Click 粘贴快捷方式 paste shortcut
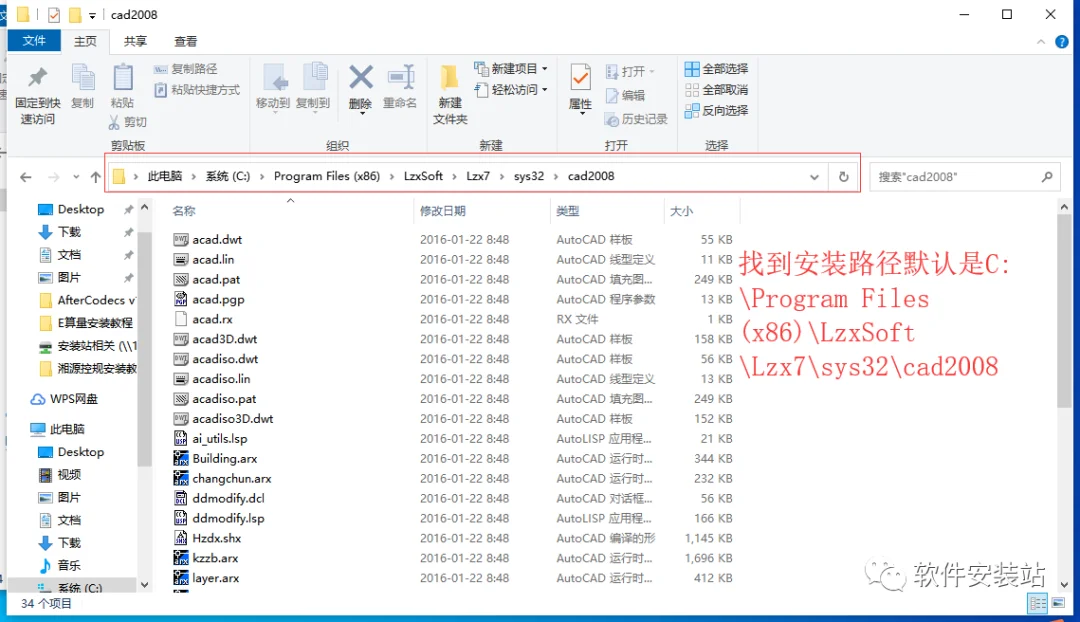The height and width of the screenshot is (622, 1080). (197, 90)
